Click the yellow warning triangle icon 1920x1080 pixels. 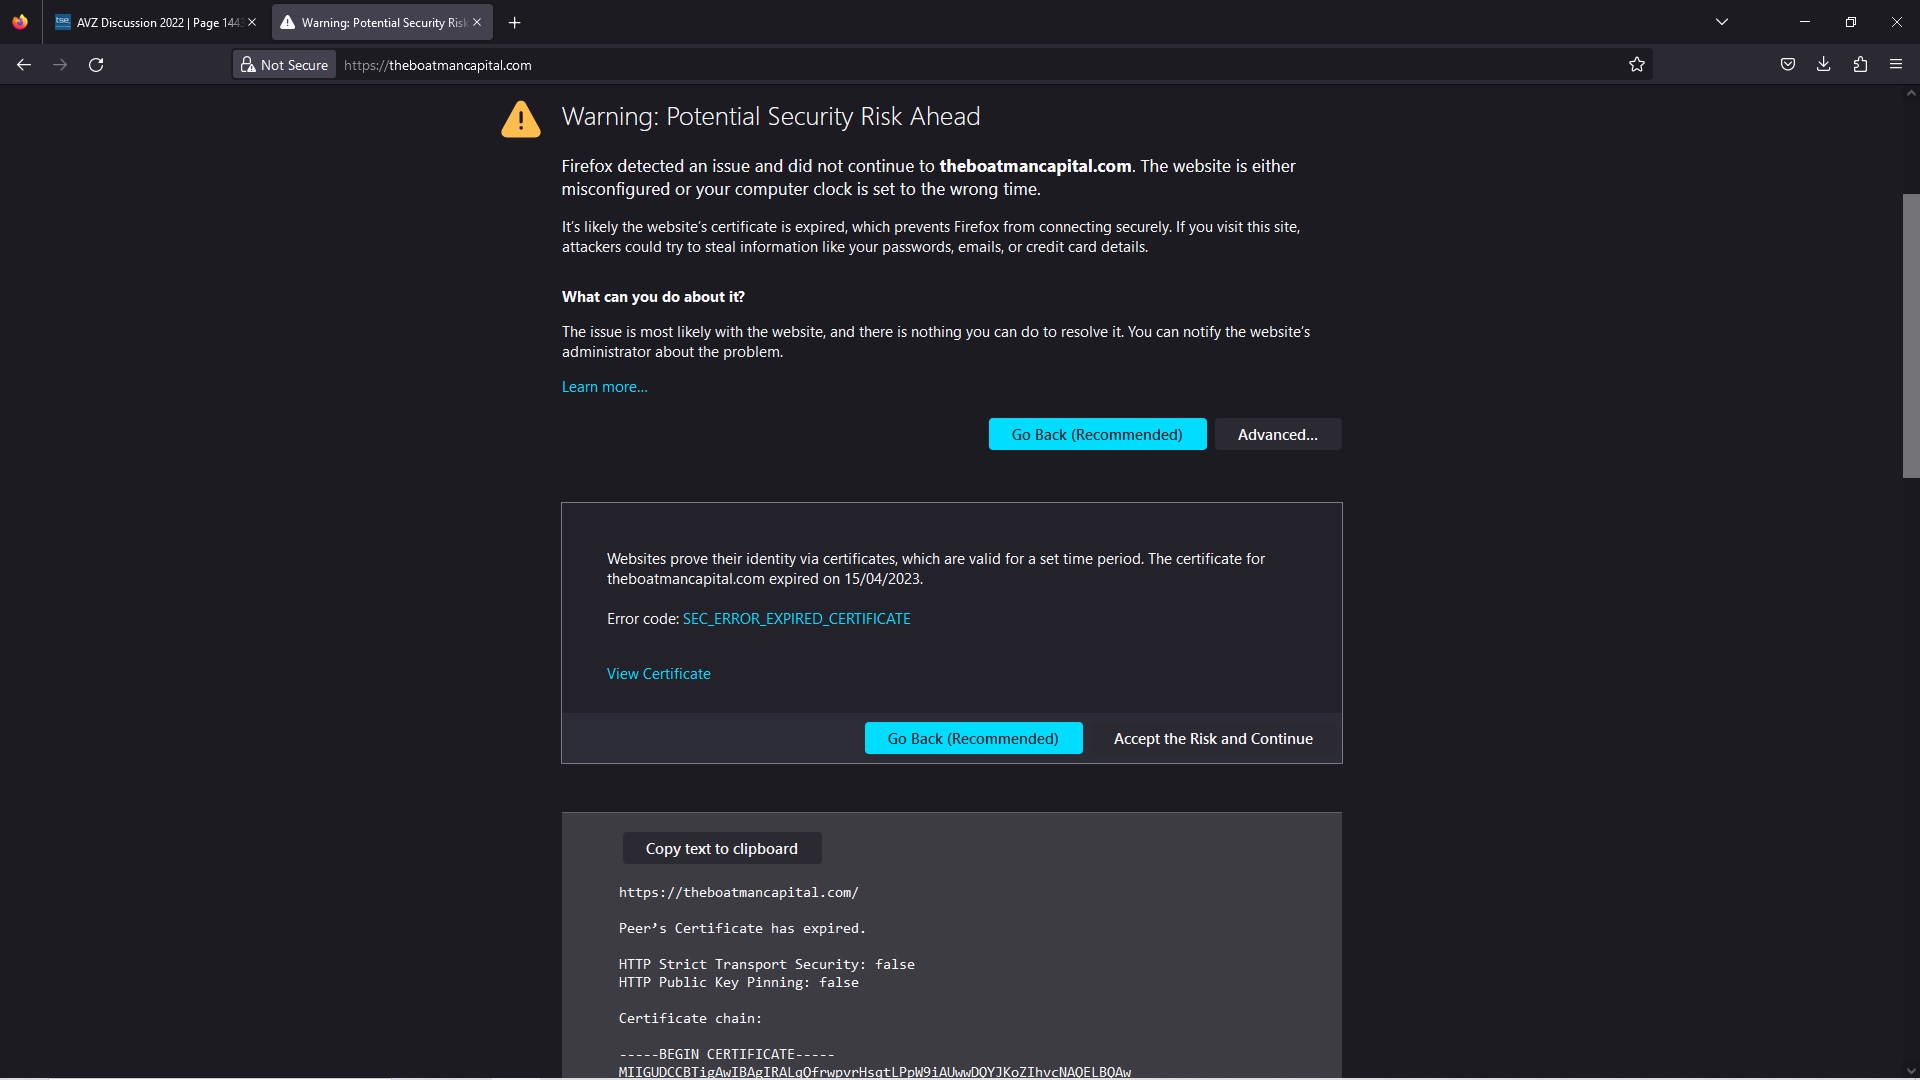click(x=521, y=119)
